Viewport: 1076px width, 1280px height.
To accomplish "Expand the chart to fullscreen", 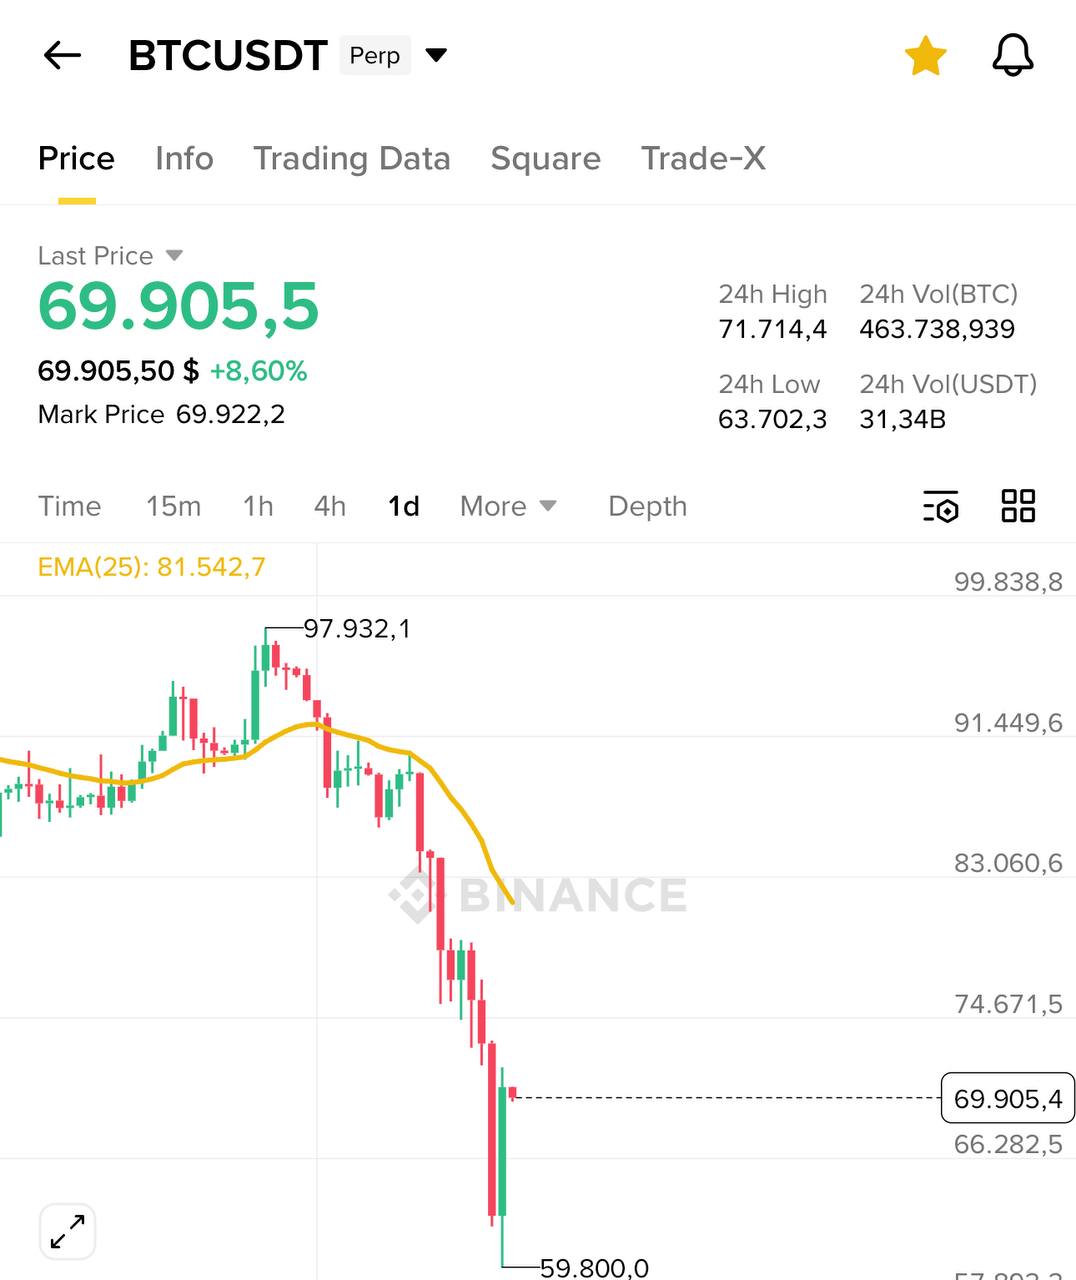I will click(66, 1232).
